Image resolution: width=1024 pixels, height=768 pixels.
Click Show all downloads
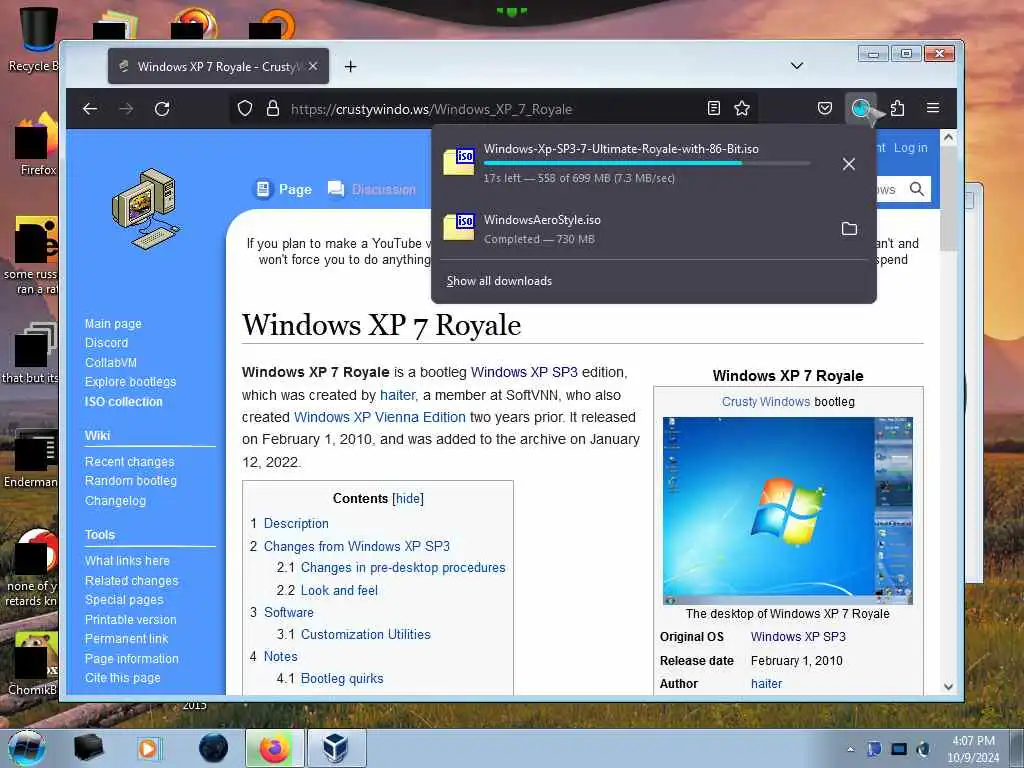tap(499, 281)
